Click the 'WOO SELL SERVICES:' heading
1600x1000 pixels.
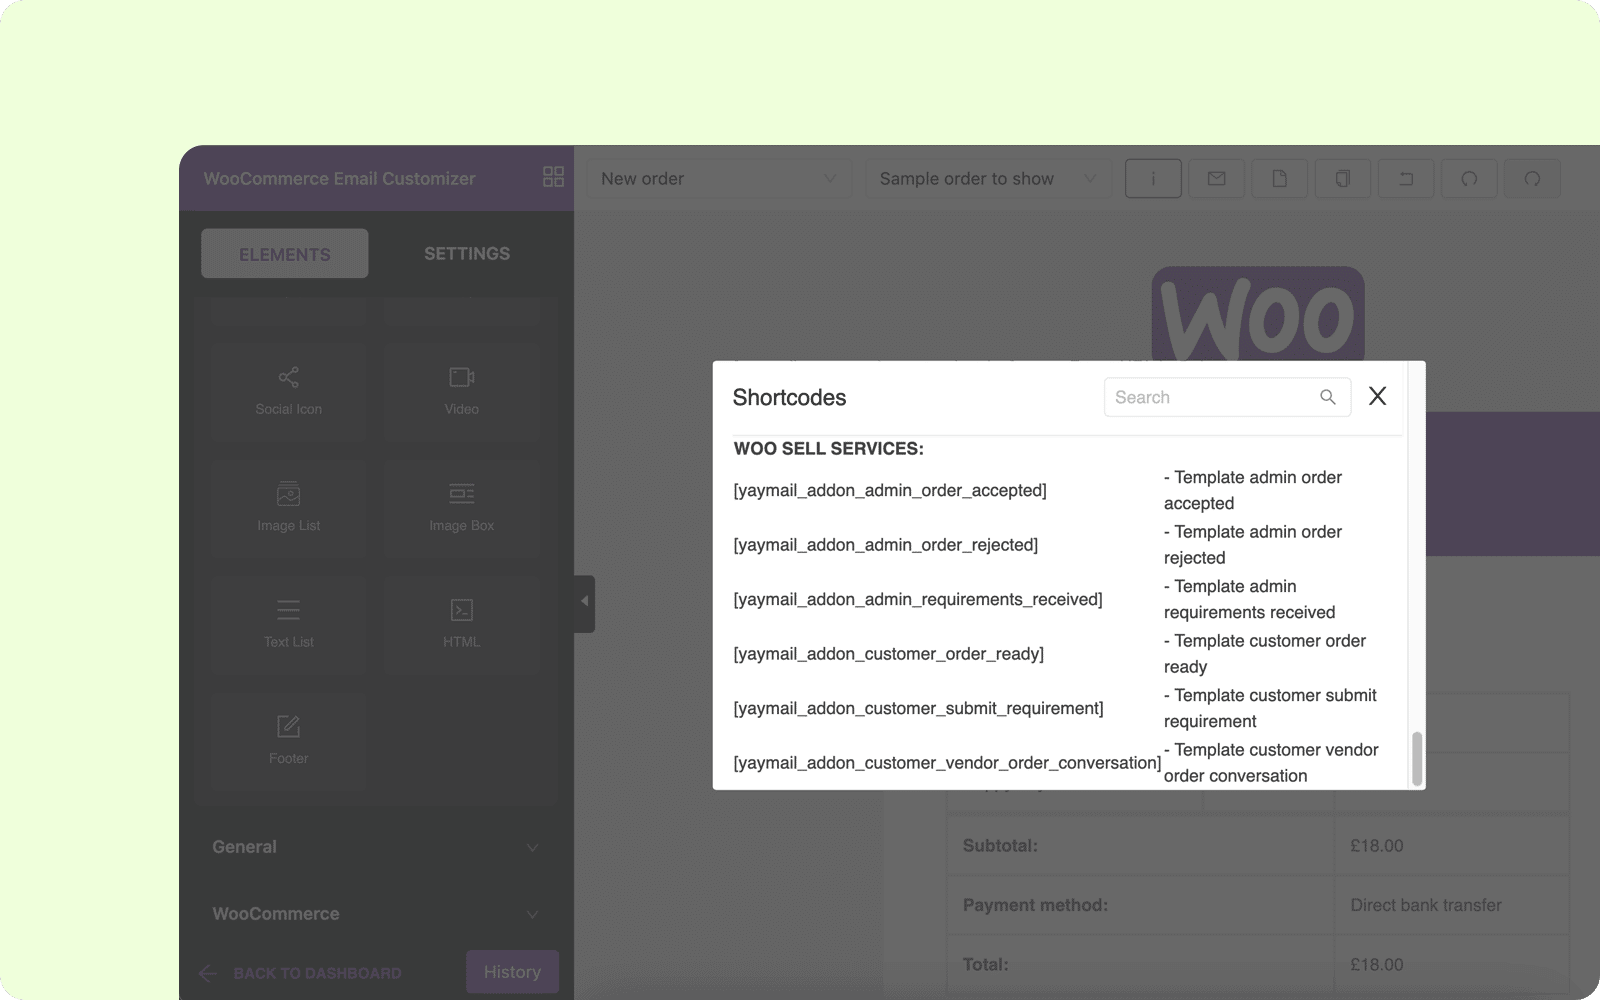829,449
